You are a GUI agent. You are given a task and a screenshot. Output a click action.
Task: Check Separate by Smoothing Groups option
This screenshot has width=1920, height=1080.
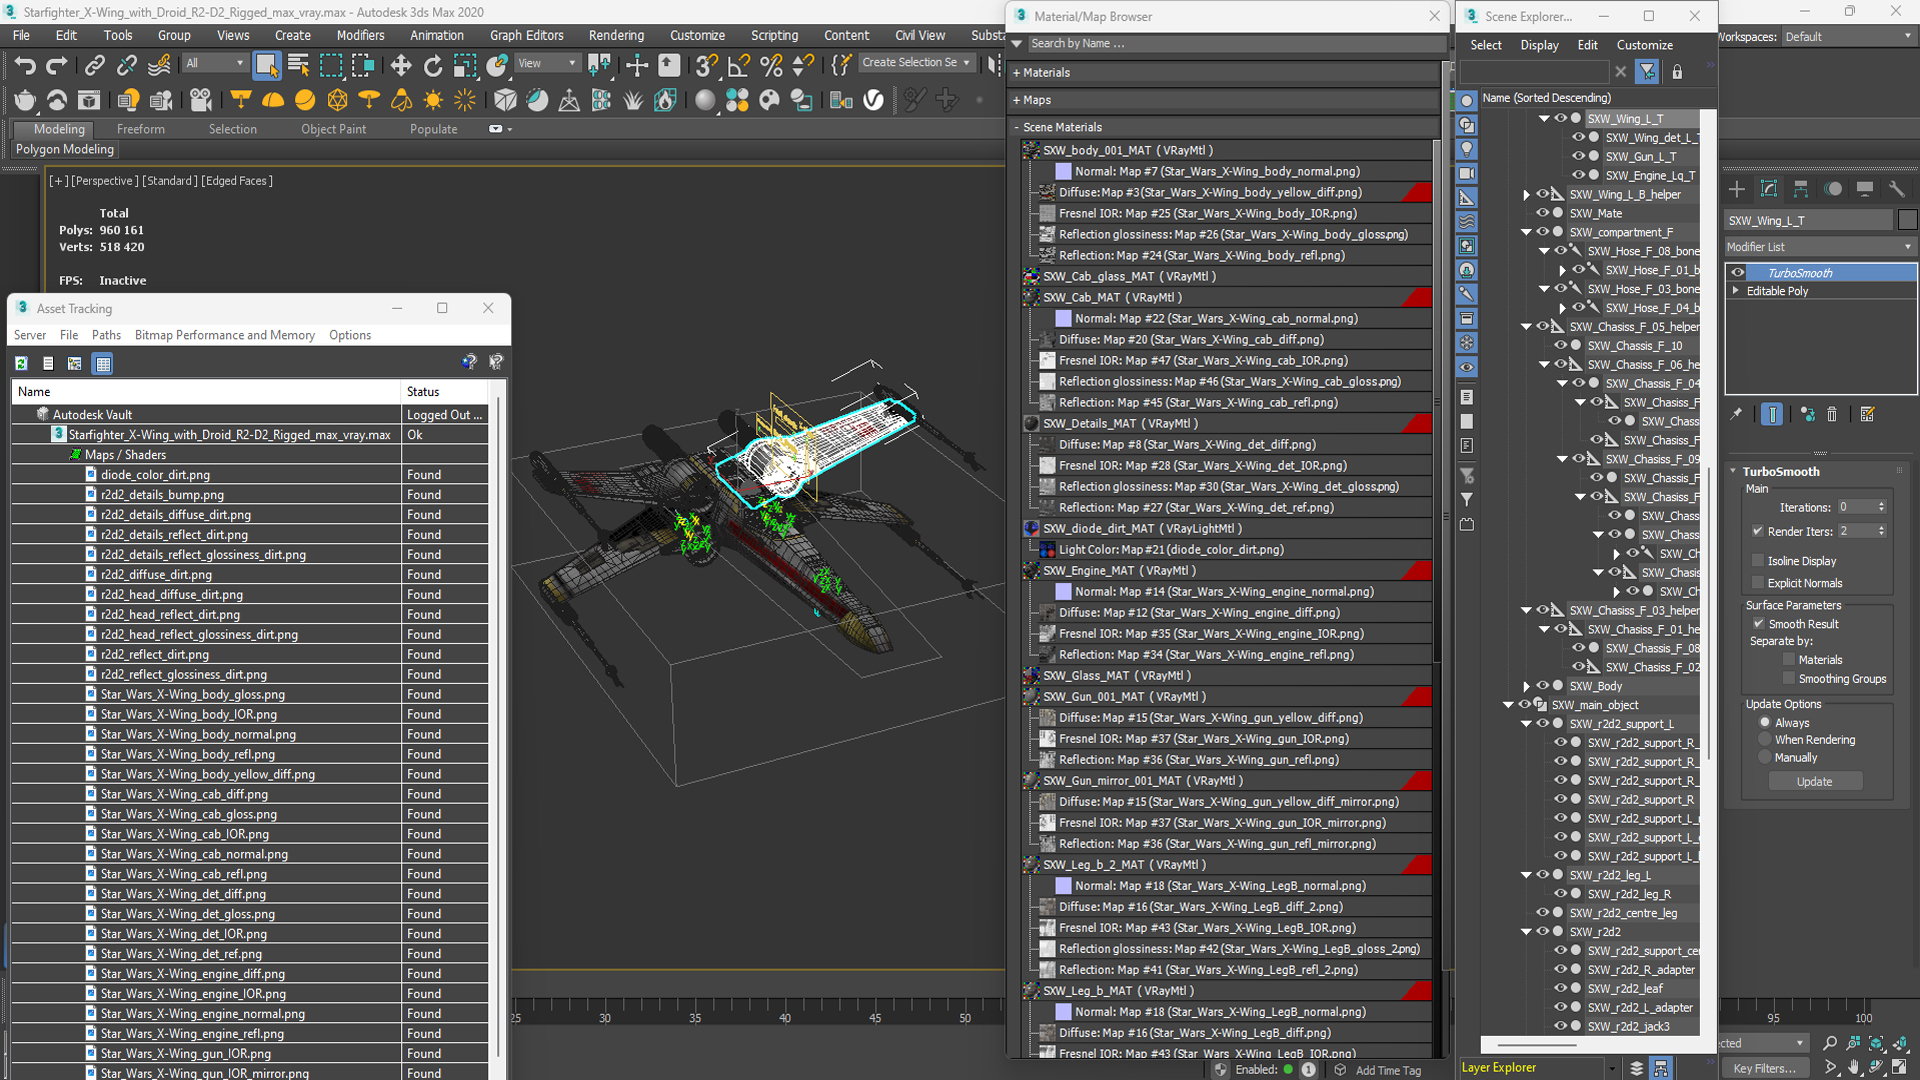coord(1789,679)
